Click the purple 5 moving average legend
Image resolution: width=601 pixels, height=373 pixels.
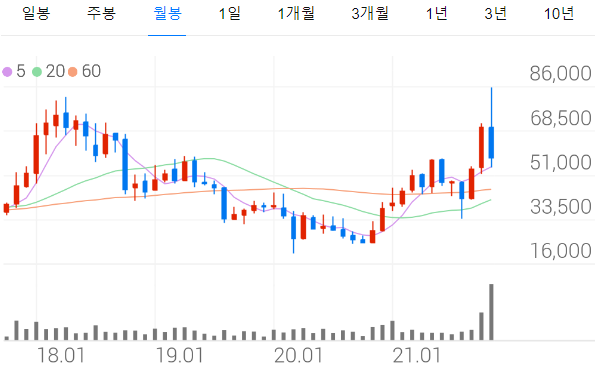[14, 71]
